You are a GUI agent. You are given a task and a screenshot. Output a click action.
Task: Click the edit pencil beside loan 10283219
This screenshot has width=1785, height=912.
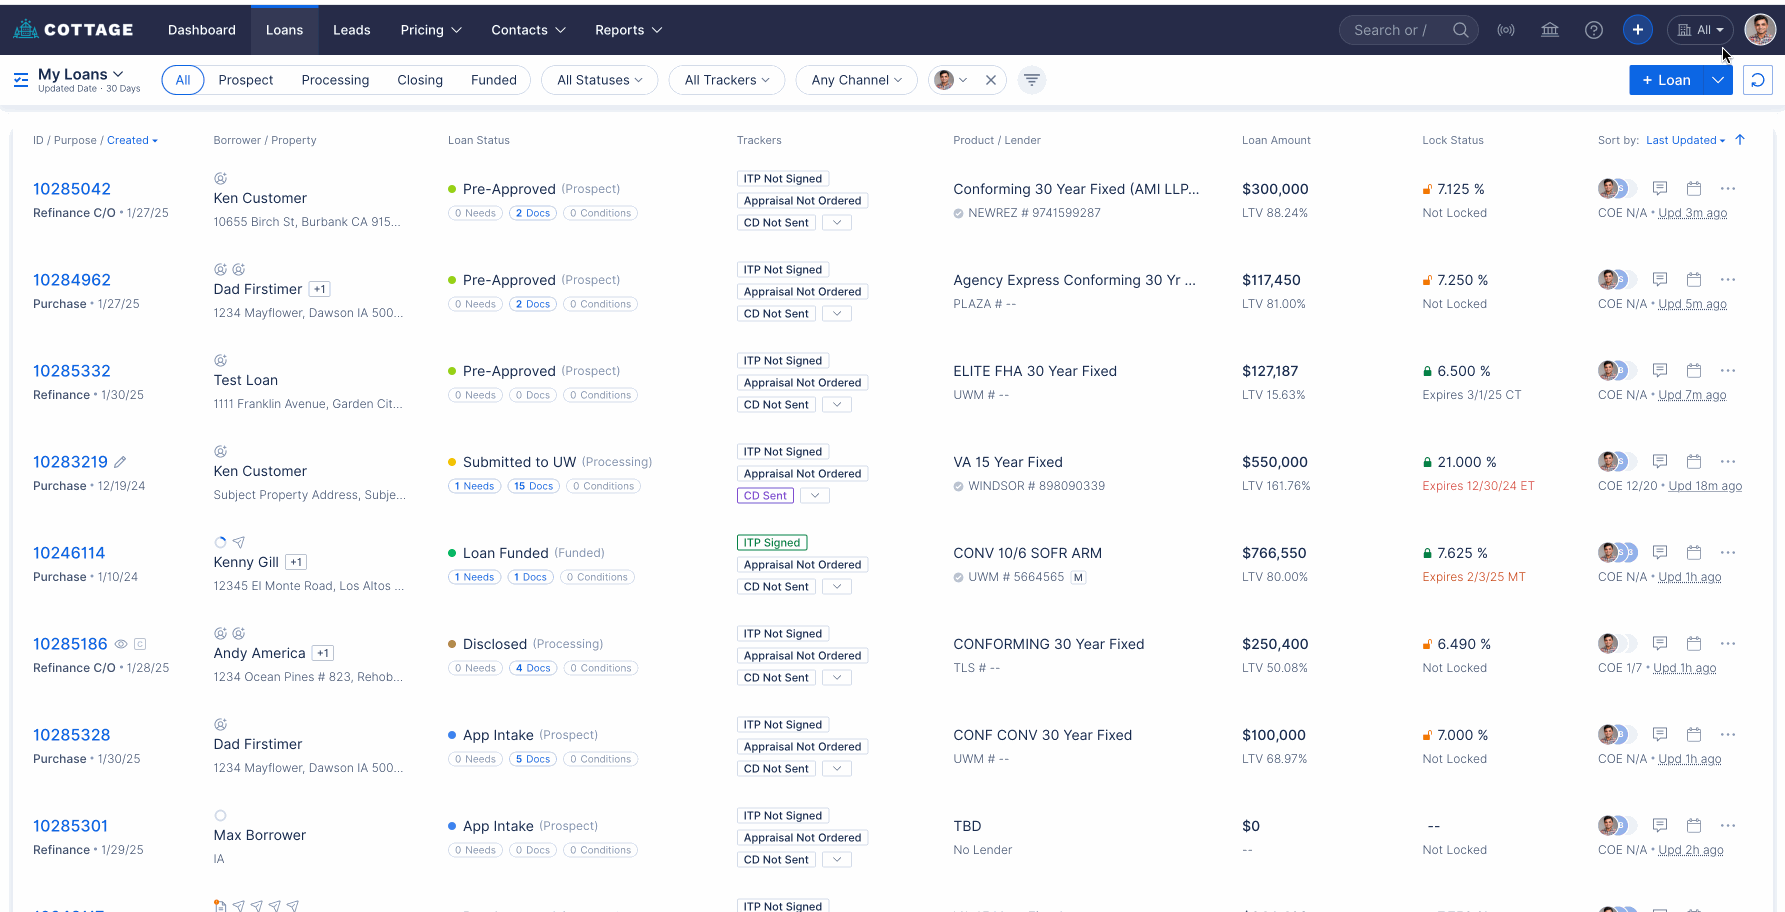point(120,462)
